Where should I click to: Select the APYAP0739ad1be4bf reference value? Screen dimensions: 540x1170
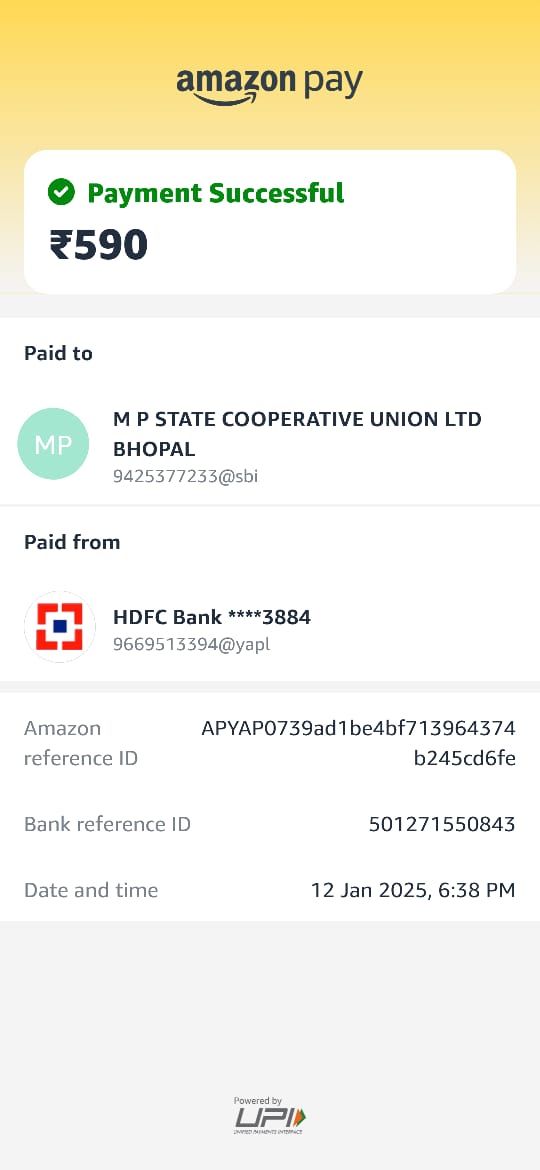click(x=358, y=743)
